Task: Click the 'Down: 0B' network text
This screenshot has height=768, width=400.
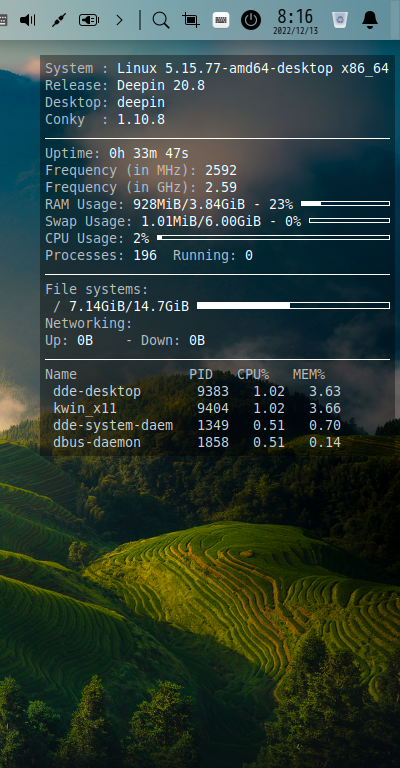Action: (173, 340)
